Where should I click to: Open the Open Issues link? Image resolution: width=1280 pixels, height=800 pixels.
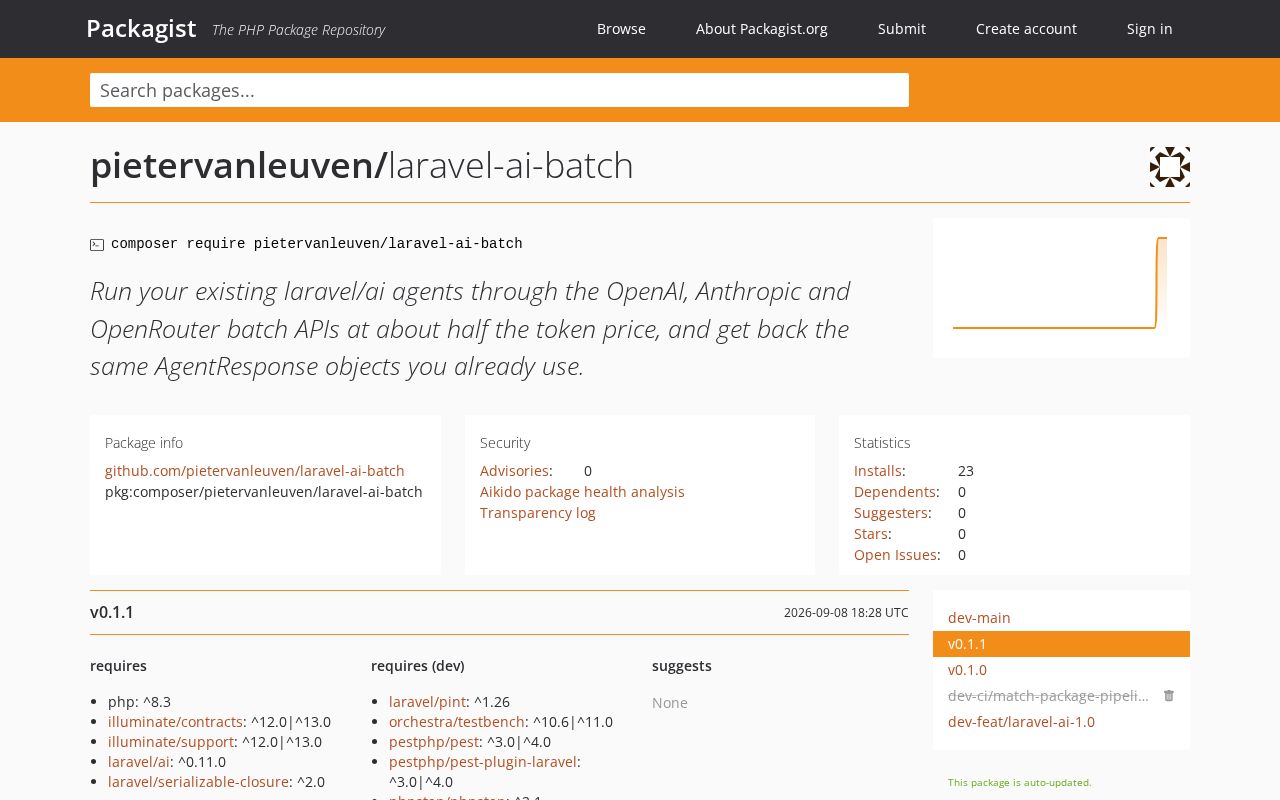(896, 555)
